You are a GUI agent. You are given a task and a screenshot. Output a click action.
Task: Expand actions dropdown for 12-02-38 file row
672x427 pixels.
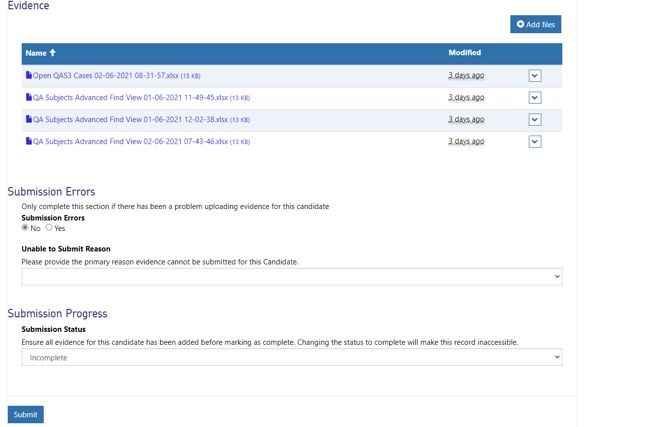point(534,120)
